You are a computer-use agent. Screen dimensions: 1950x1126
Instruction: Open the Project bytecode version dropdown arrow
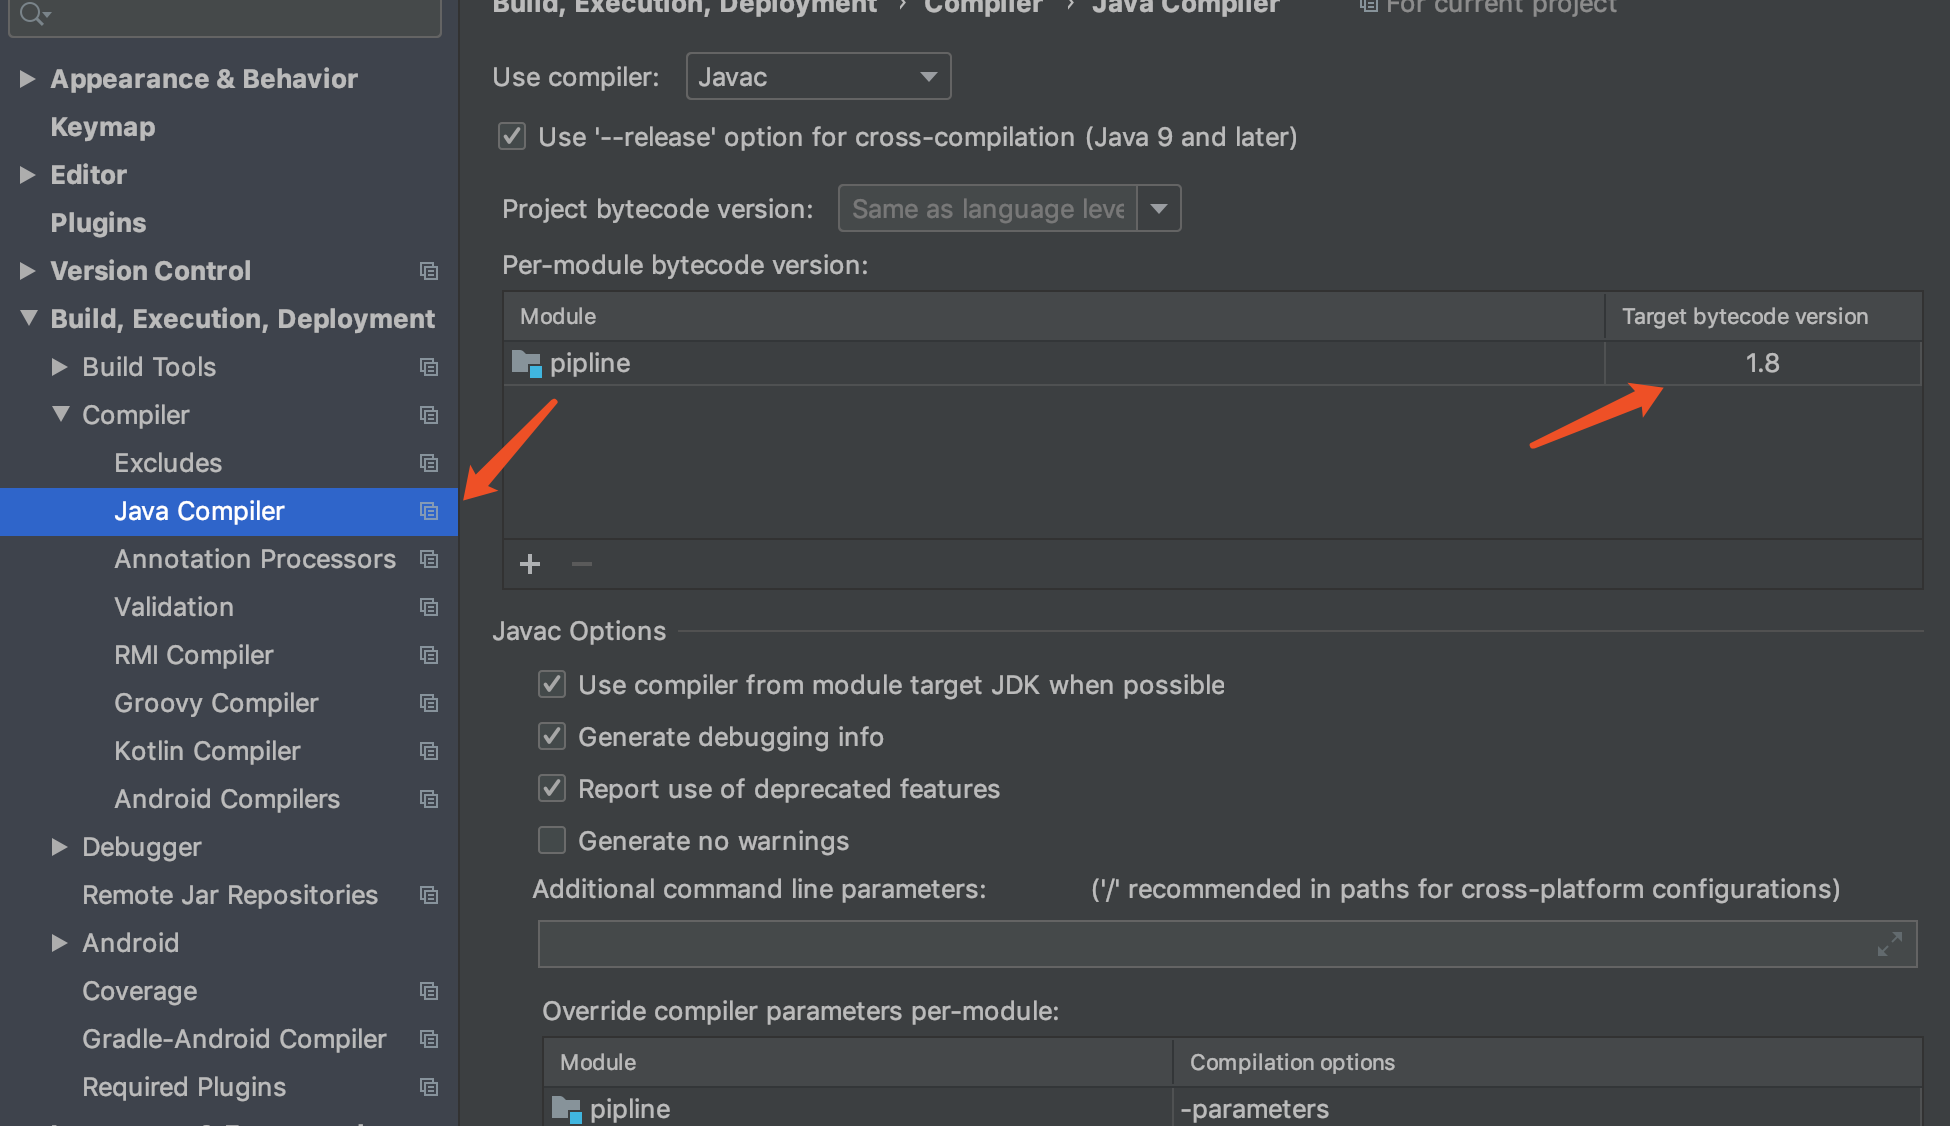coord(1159,209)
